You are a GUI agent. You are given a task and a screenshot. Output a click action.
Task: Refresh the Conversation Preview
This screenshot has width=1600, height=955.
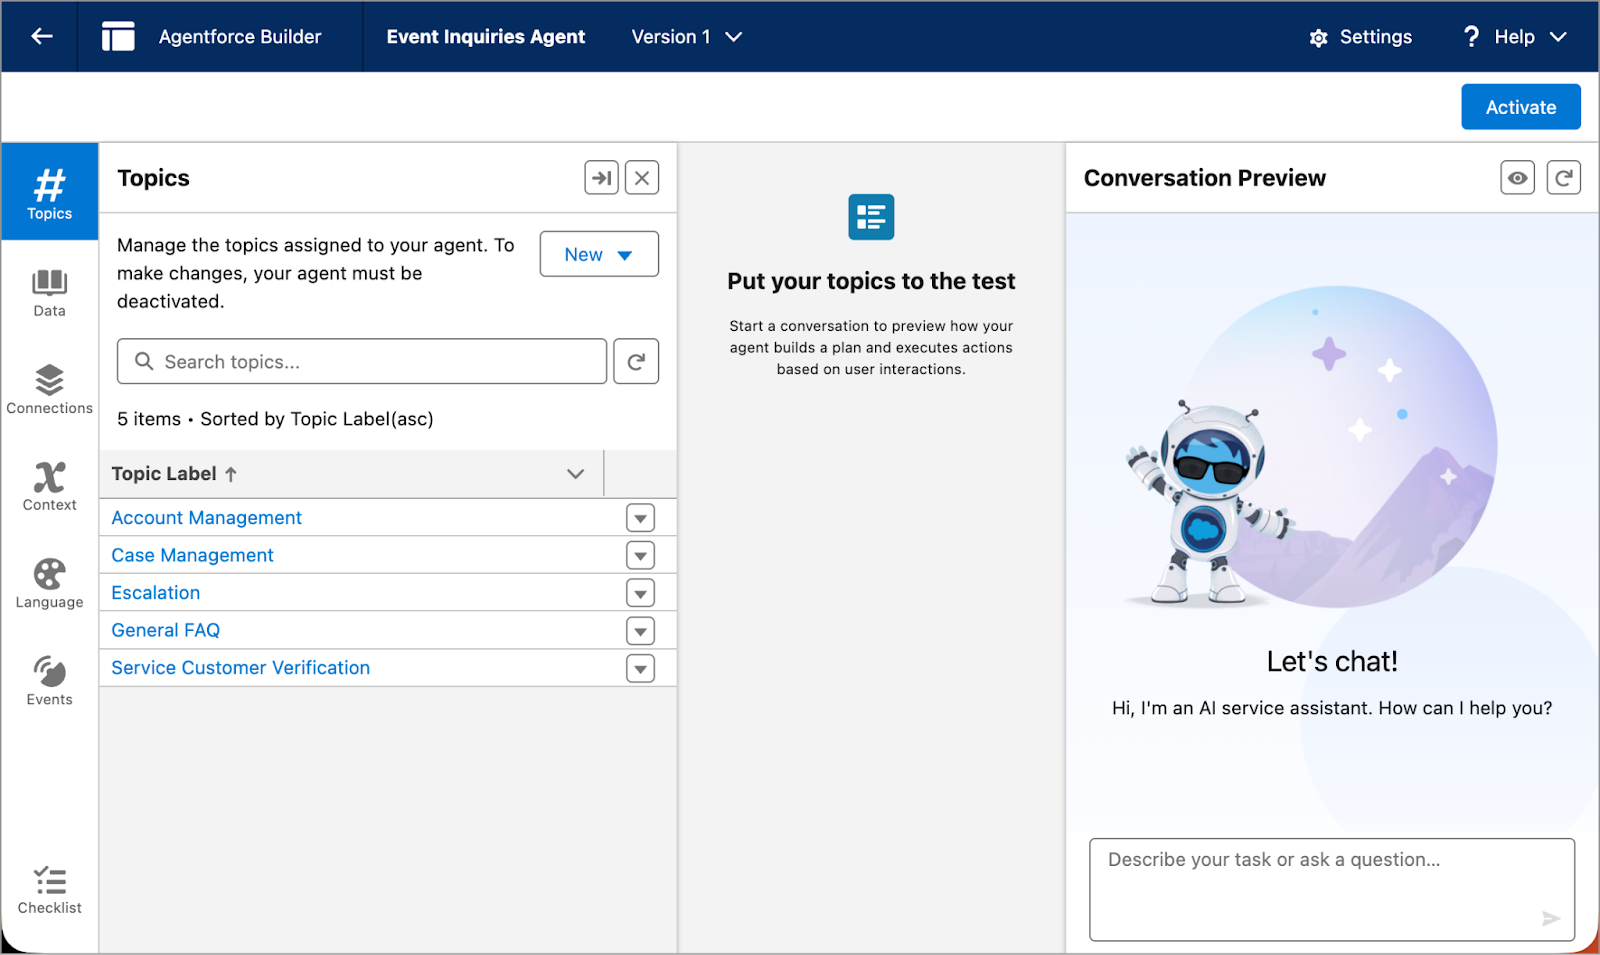click(x=1564, y=177)
